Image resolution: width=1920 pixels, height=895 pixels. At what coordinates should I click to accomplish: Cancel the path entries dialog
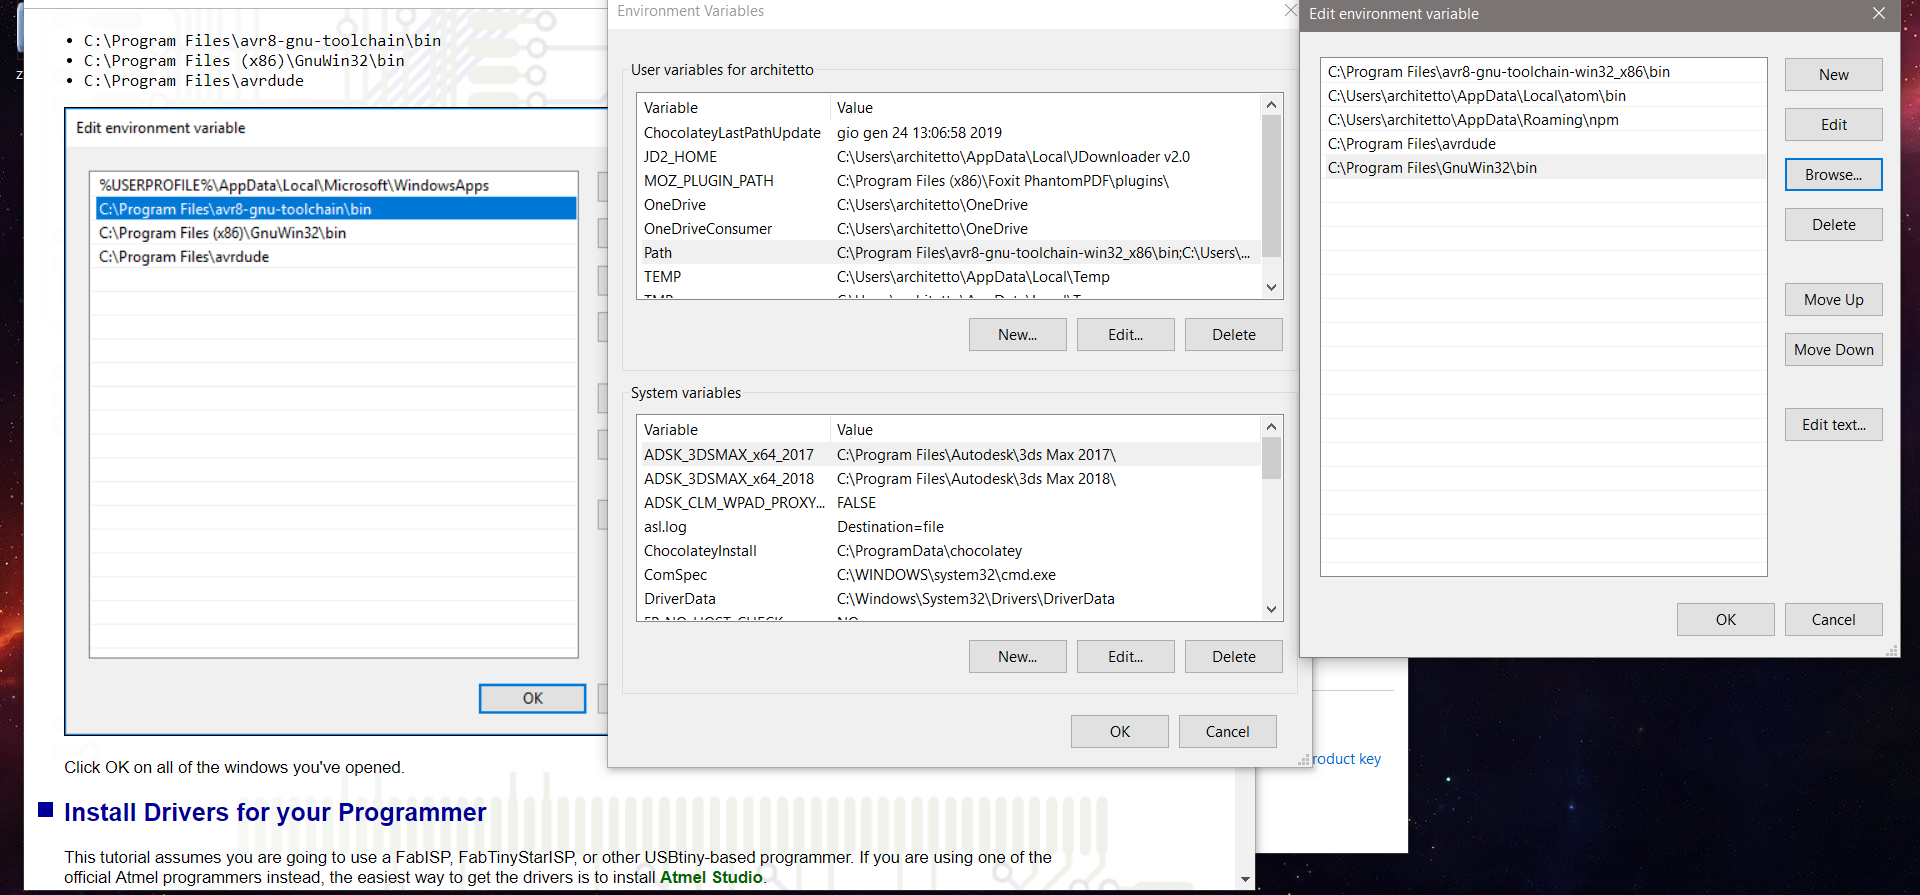(x=1833, y=620)
